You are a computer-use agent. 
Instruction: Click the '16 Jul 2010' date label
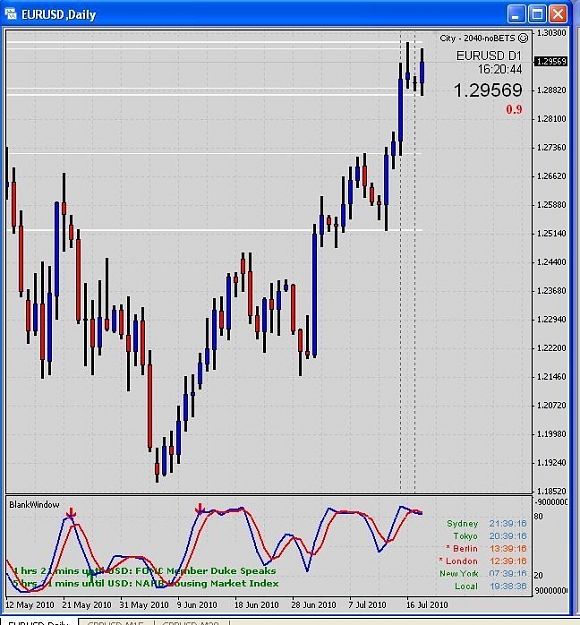tap(427, 605)
